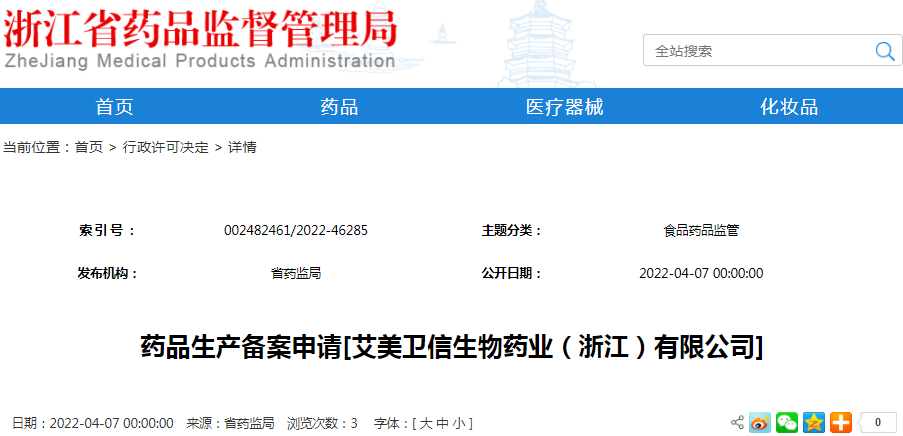Viewport: 903px width, 436px height.
Task: Click the share count box showing 0
Action: 877,423
